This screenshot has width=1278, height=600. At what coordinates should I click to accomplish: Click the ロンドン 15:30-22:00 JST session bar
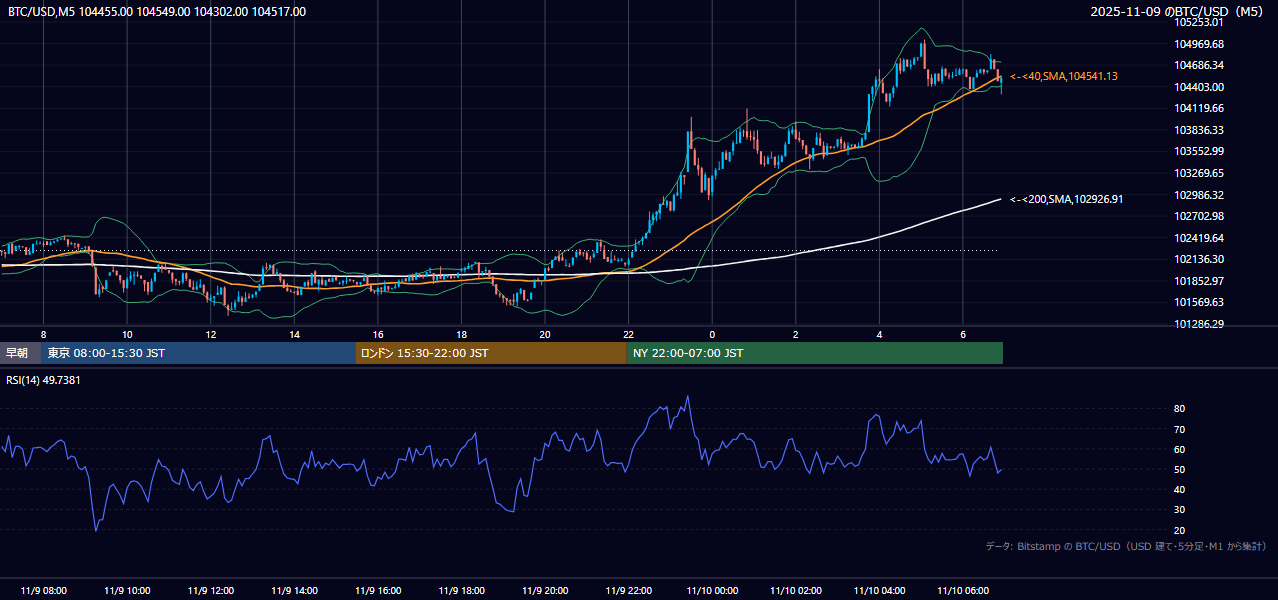[x=490, y=353]
